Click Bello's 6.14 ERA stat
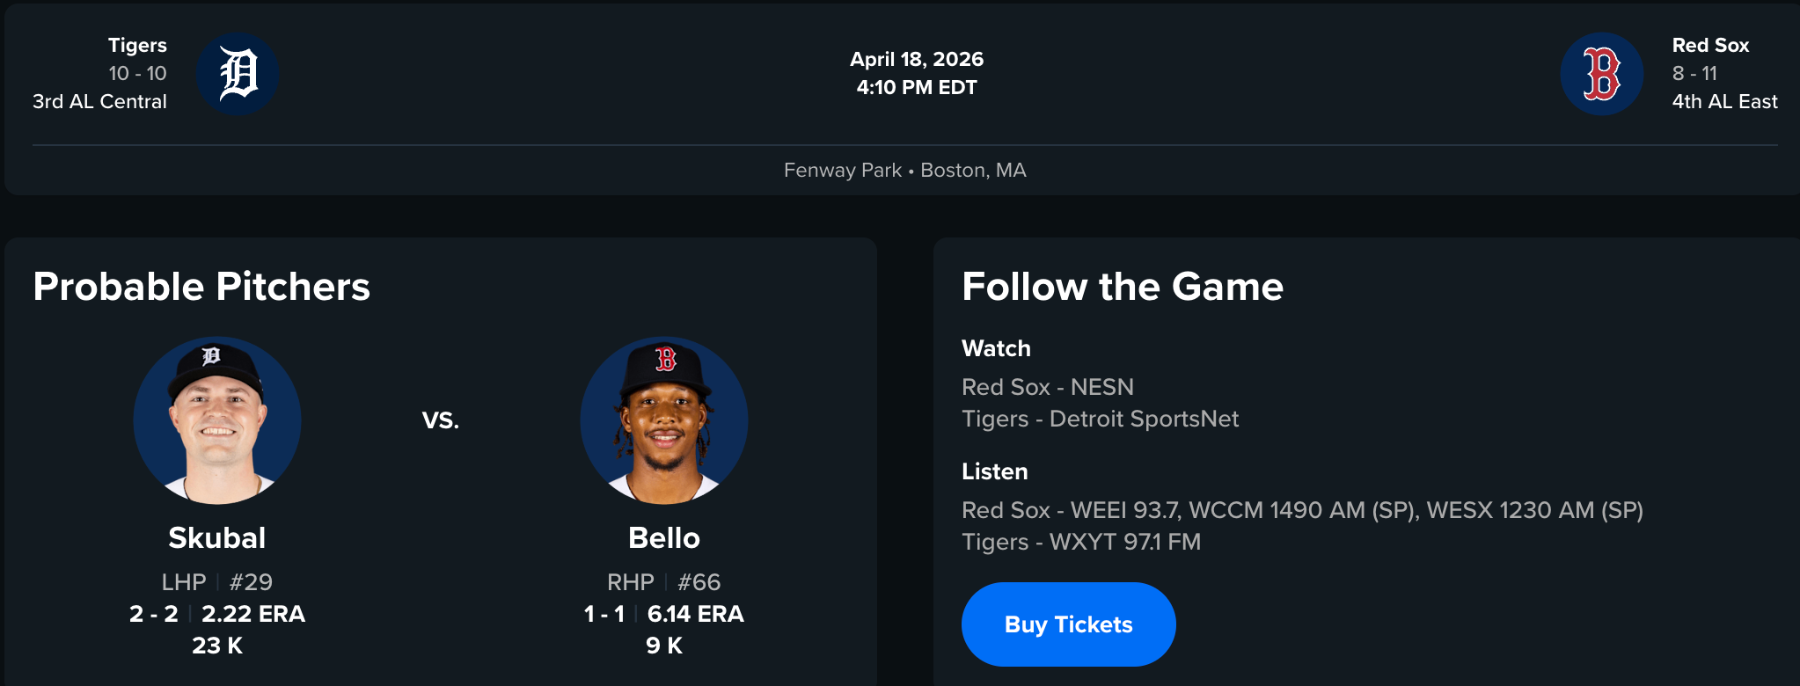Viewport: 1800px width, 686px height. pyautogui.click(x=695, y=614)
